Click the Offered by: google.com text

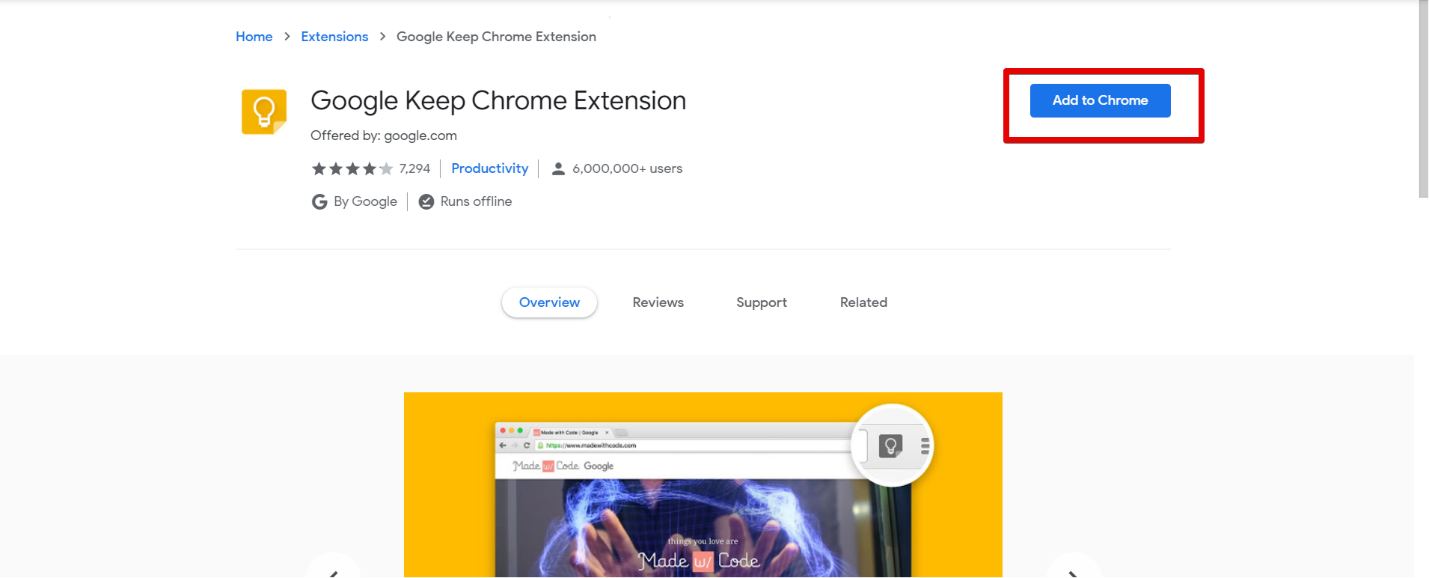point(383,135)
